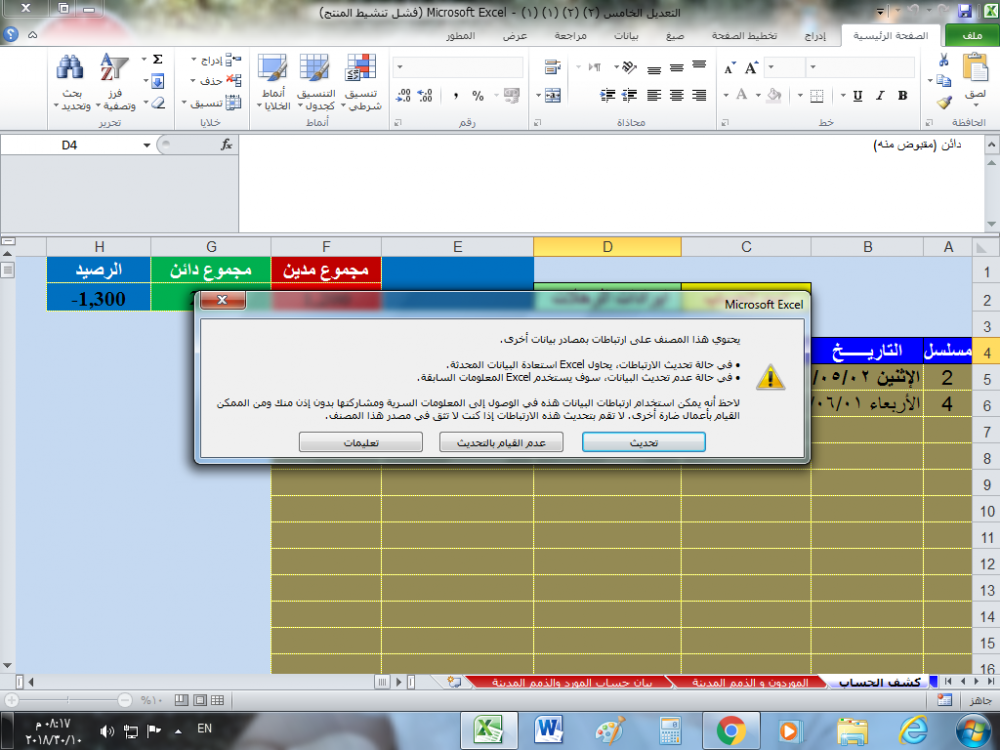Click the zoom slider track
This screenshot has width=1000, height=750.
click(68, 700)
